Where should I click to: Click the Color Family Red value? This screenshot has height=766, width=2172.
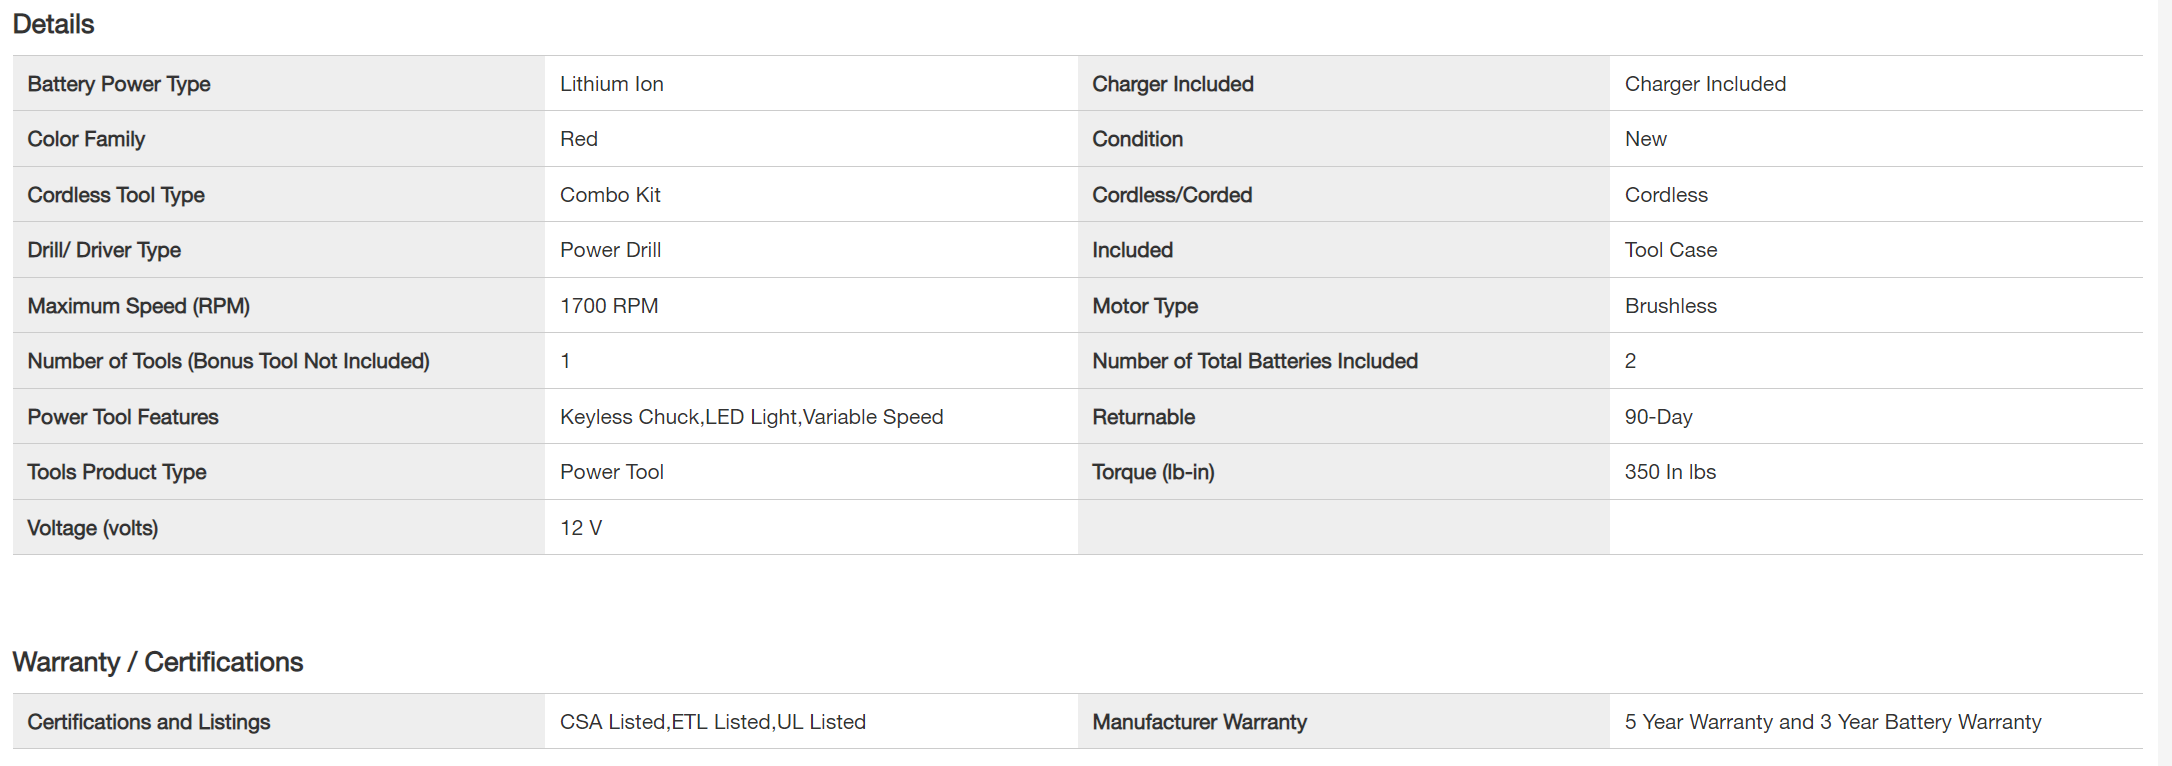(579, 139)
